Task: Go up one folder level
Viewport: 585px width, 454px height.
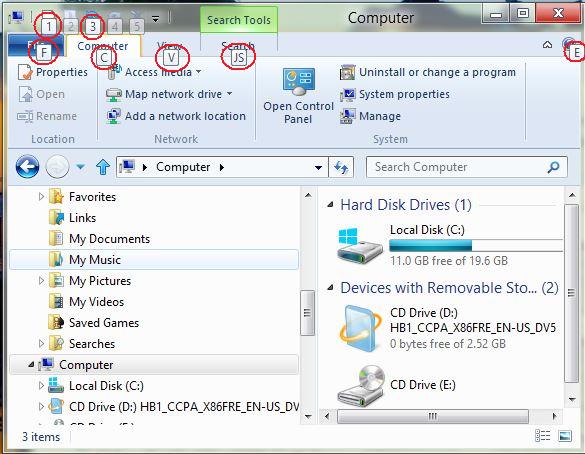Action: [103, 167]
